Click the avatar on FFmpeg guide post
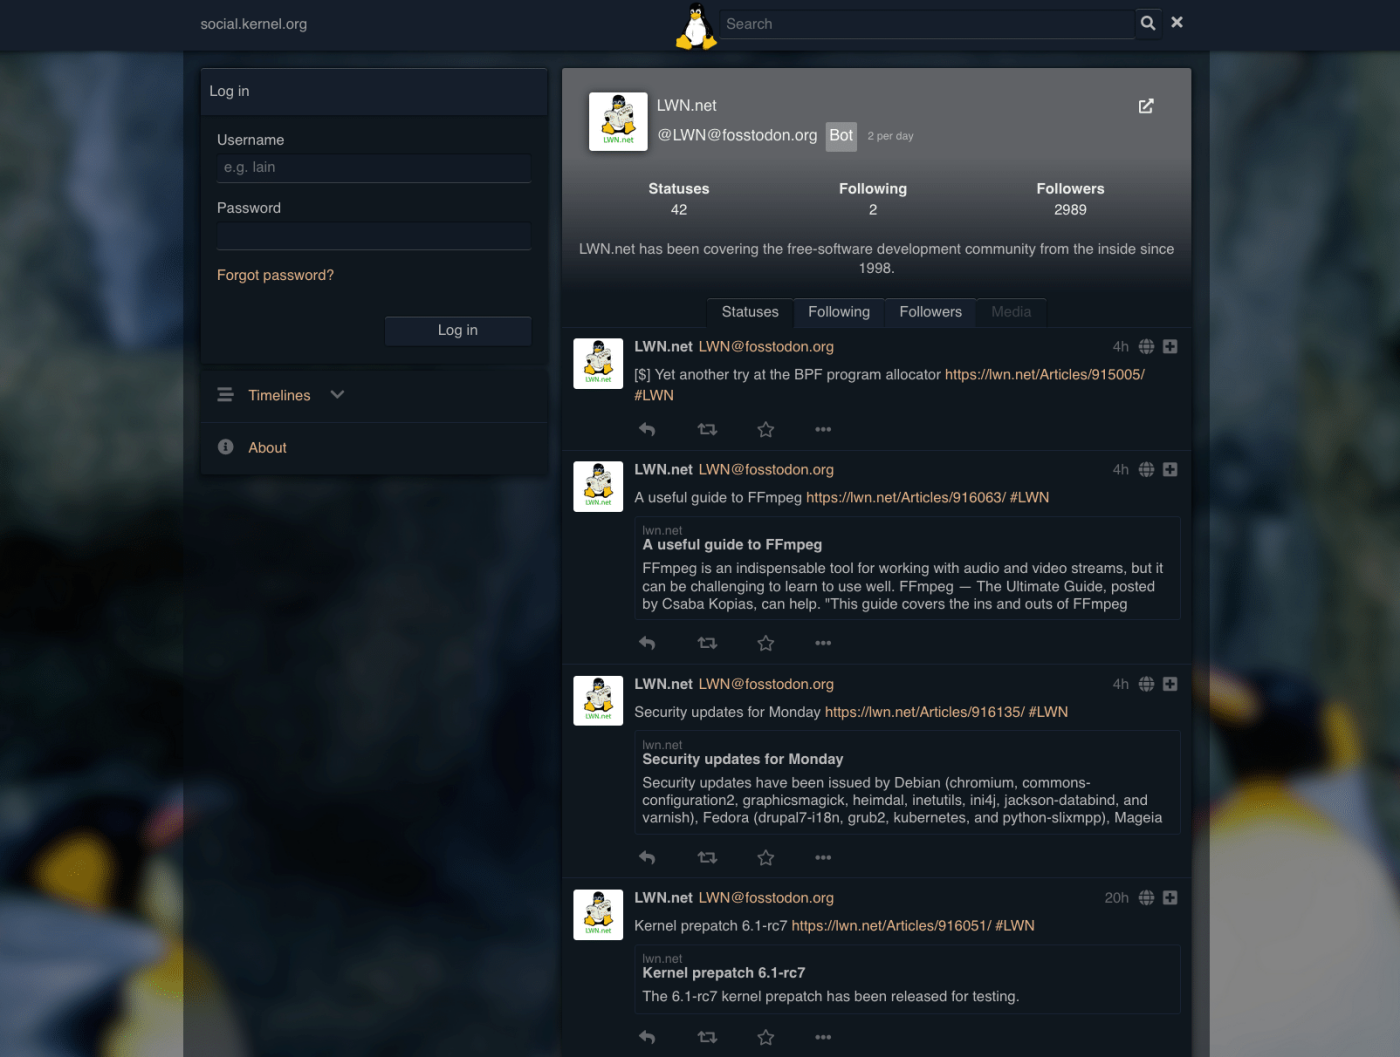This screenshot has width=1400, height=1057. coord(598,486)
